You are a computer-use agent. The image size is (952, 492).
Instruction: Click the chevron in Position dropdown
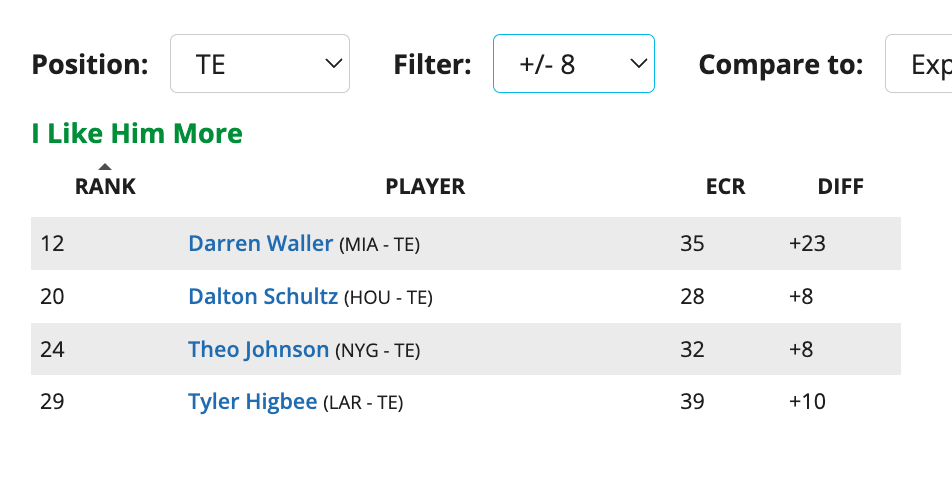coord(334,65)
